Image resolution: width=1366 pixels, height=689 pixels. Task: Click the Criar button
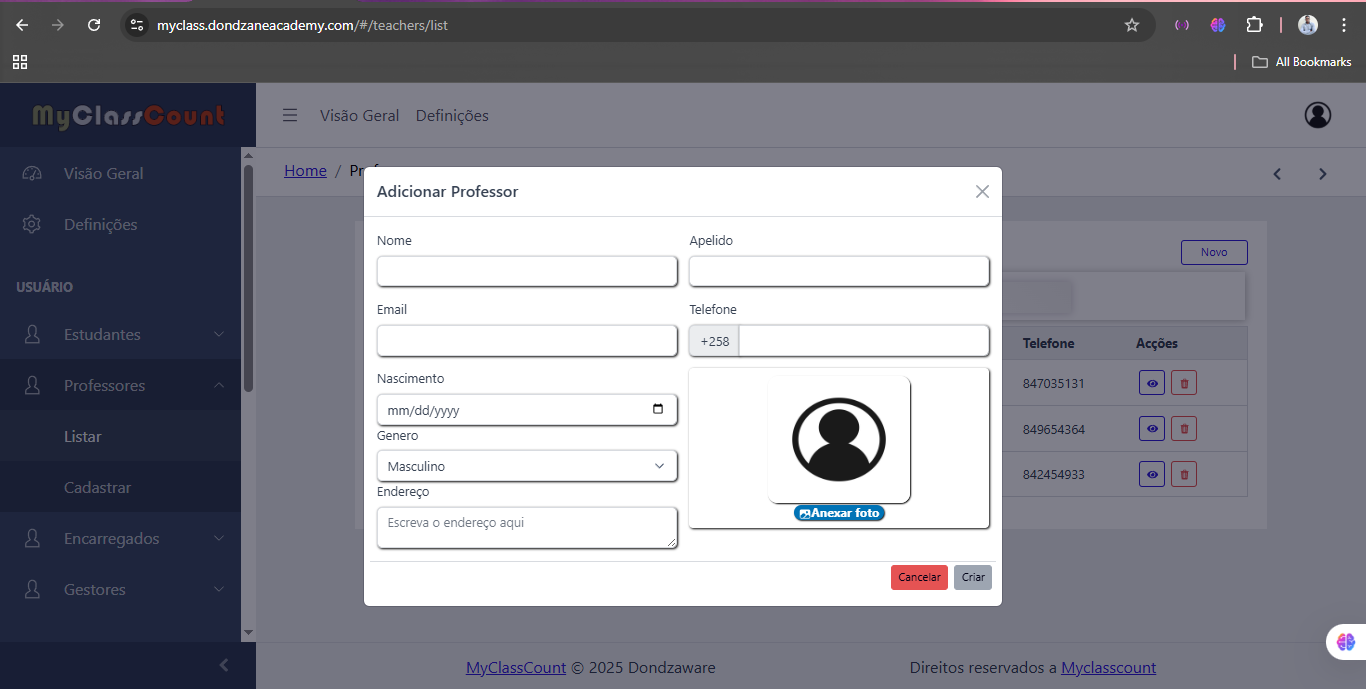[973, 577]
